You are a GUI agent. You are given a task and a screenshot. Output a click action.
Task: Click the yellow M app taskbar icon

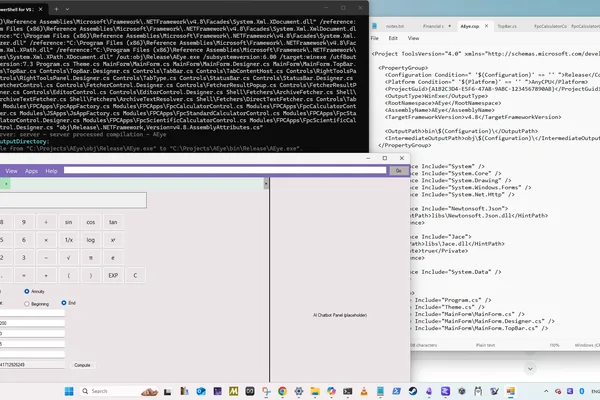point(233,391)
